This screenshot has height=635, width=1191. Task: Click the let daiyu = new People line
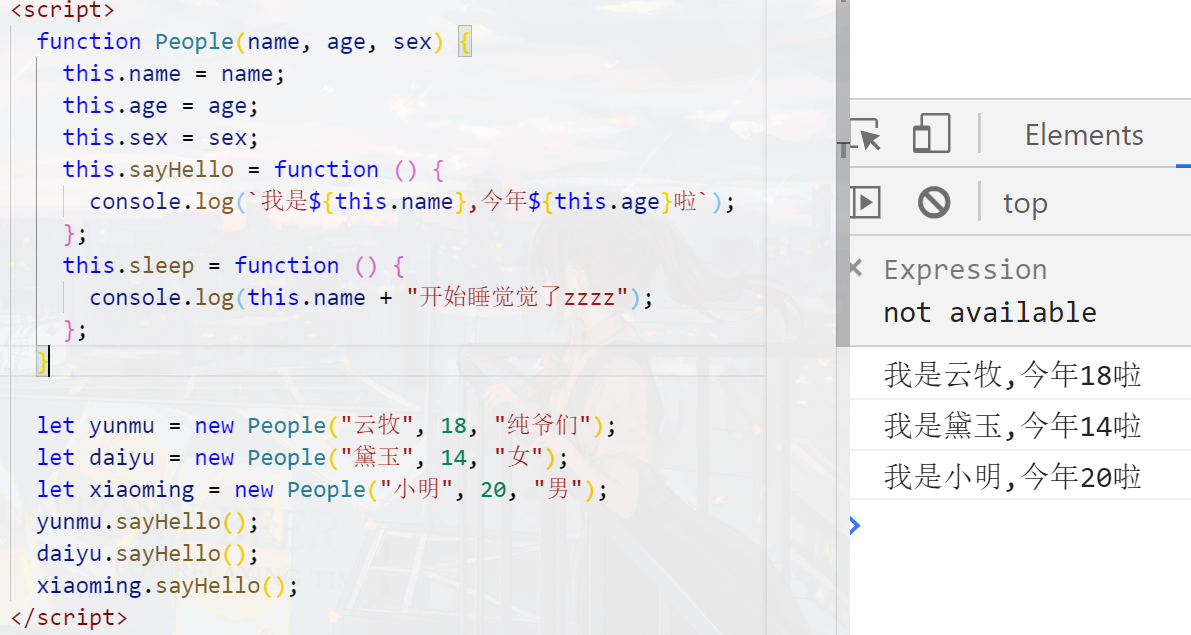point(302,457)
